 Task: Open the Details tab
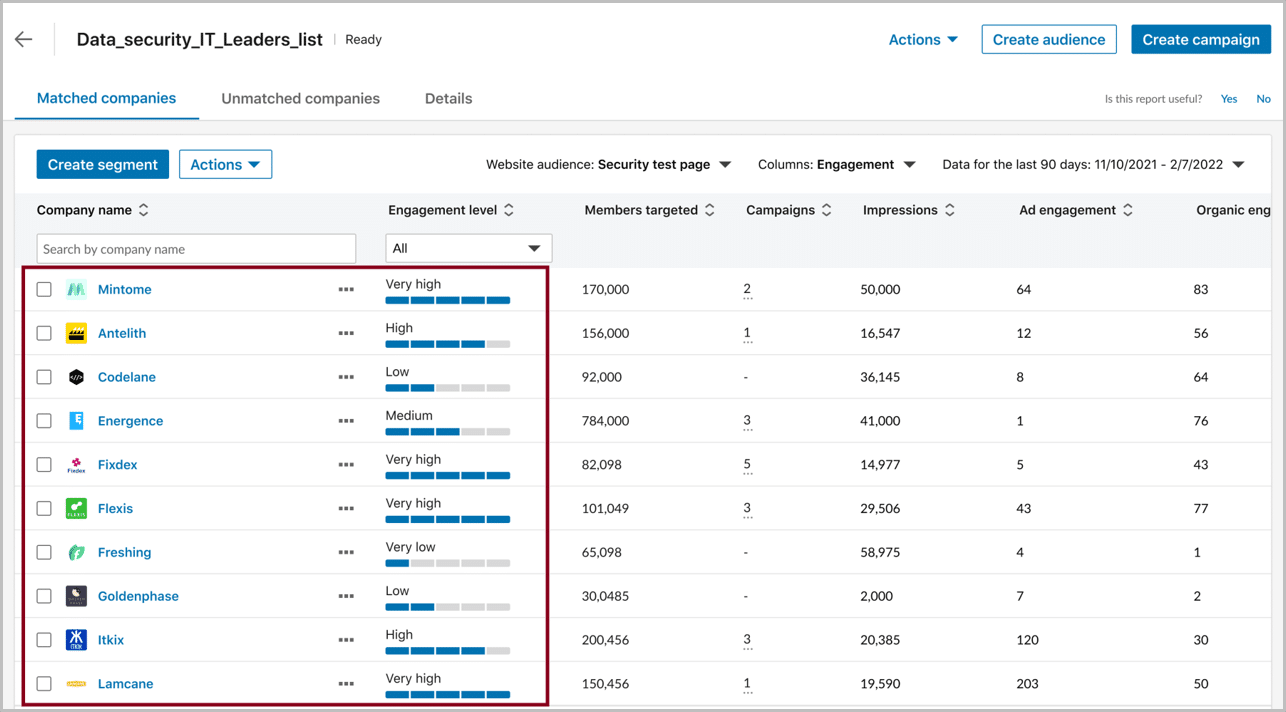(448, 98)
